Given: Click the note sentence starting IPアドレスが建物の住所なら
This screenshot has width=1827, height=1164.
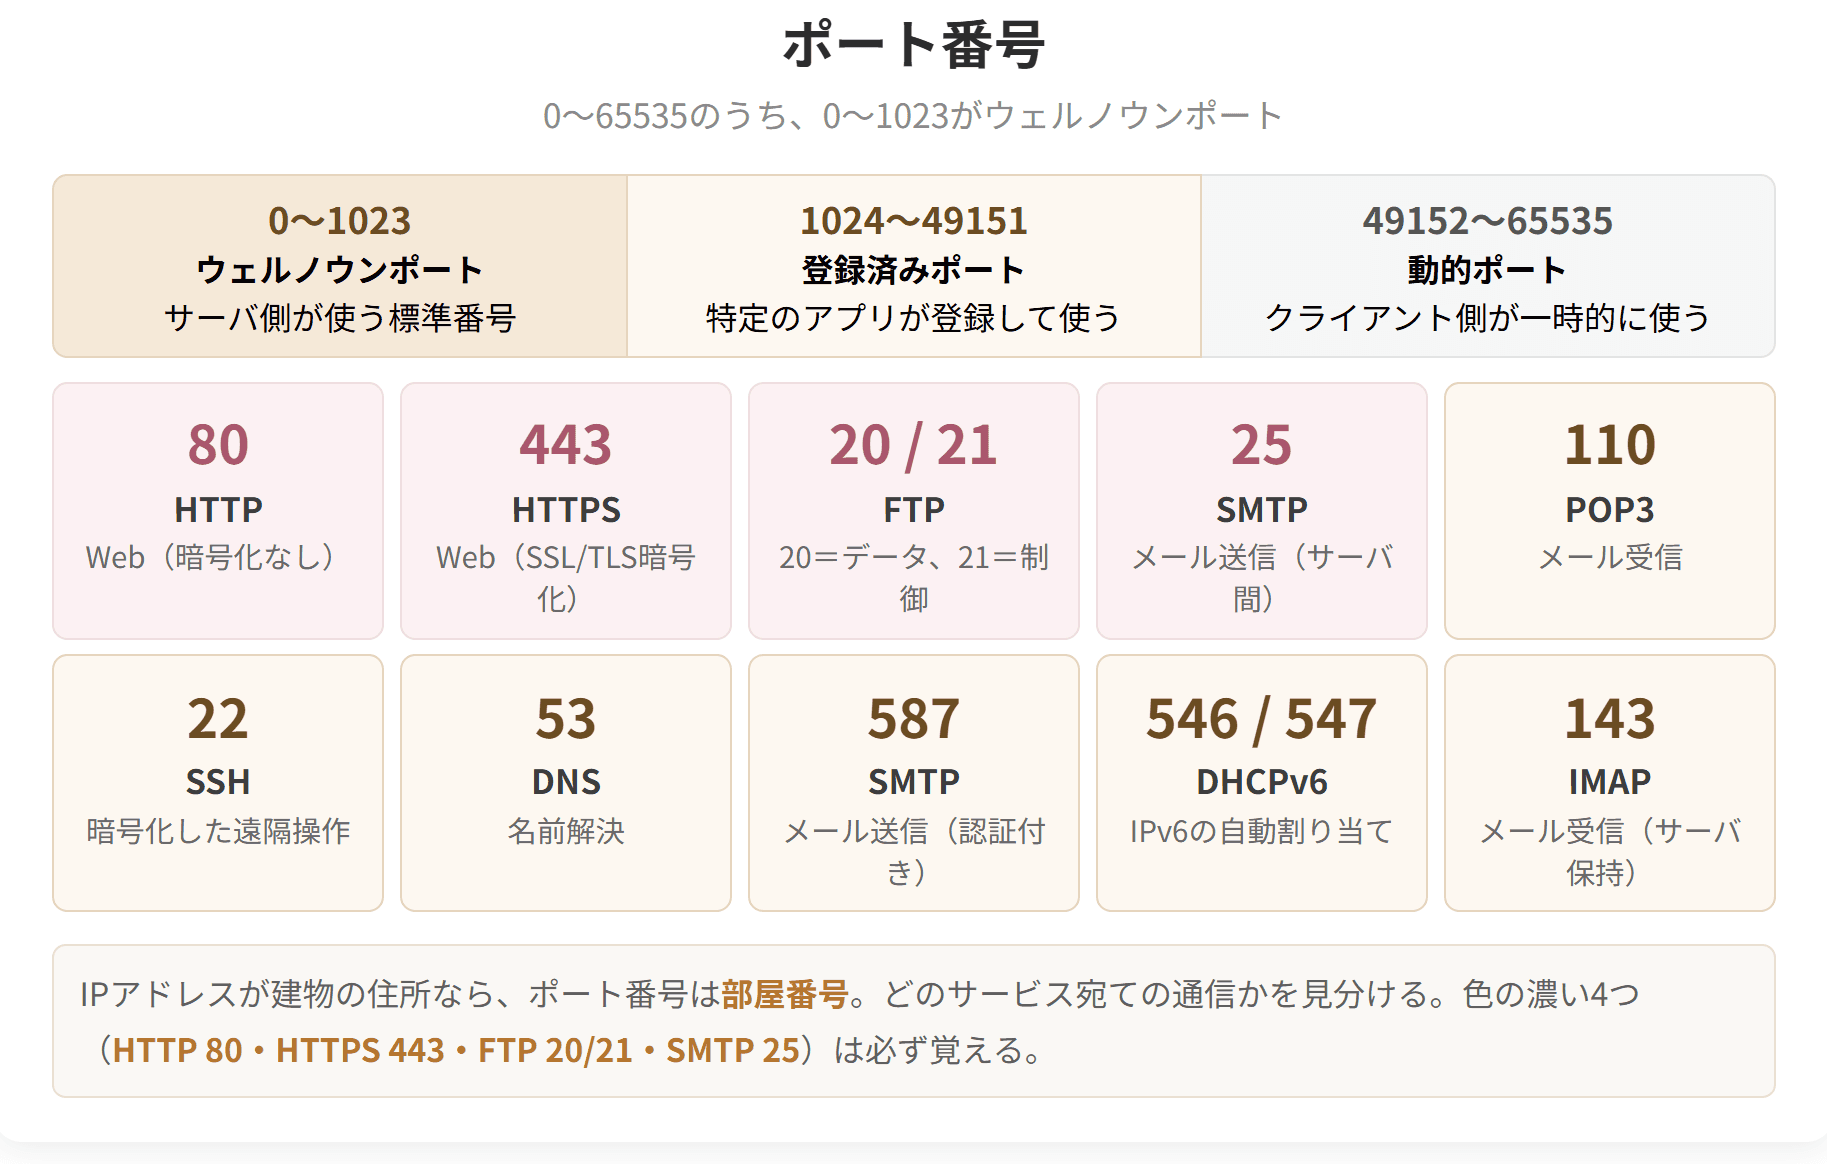Looking at the screenshot, I should click(x=860, y=1022).
